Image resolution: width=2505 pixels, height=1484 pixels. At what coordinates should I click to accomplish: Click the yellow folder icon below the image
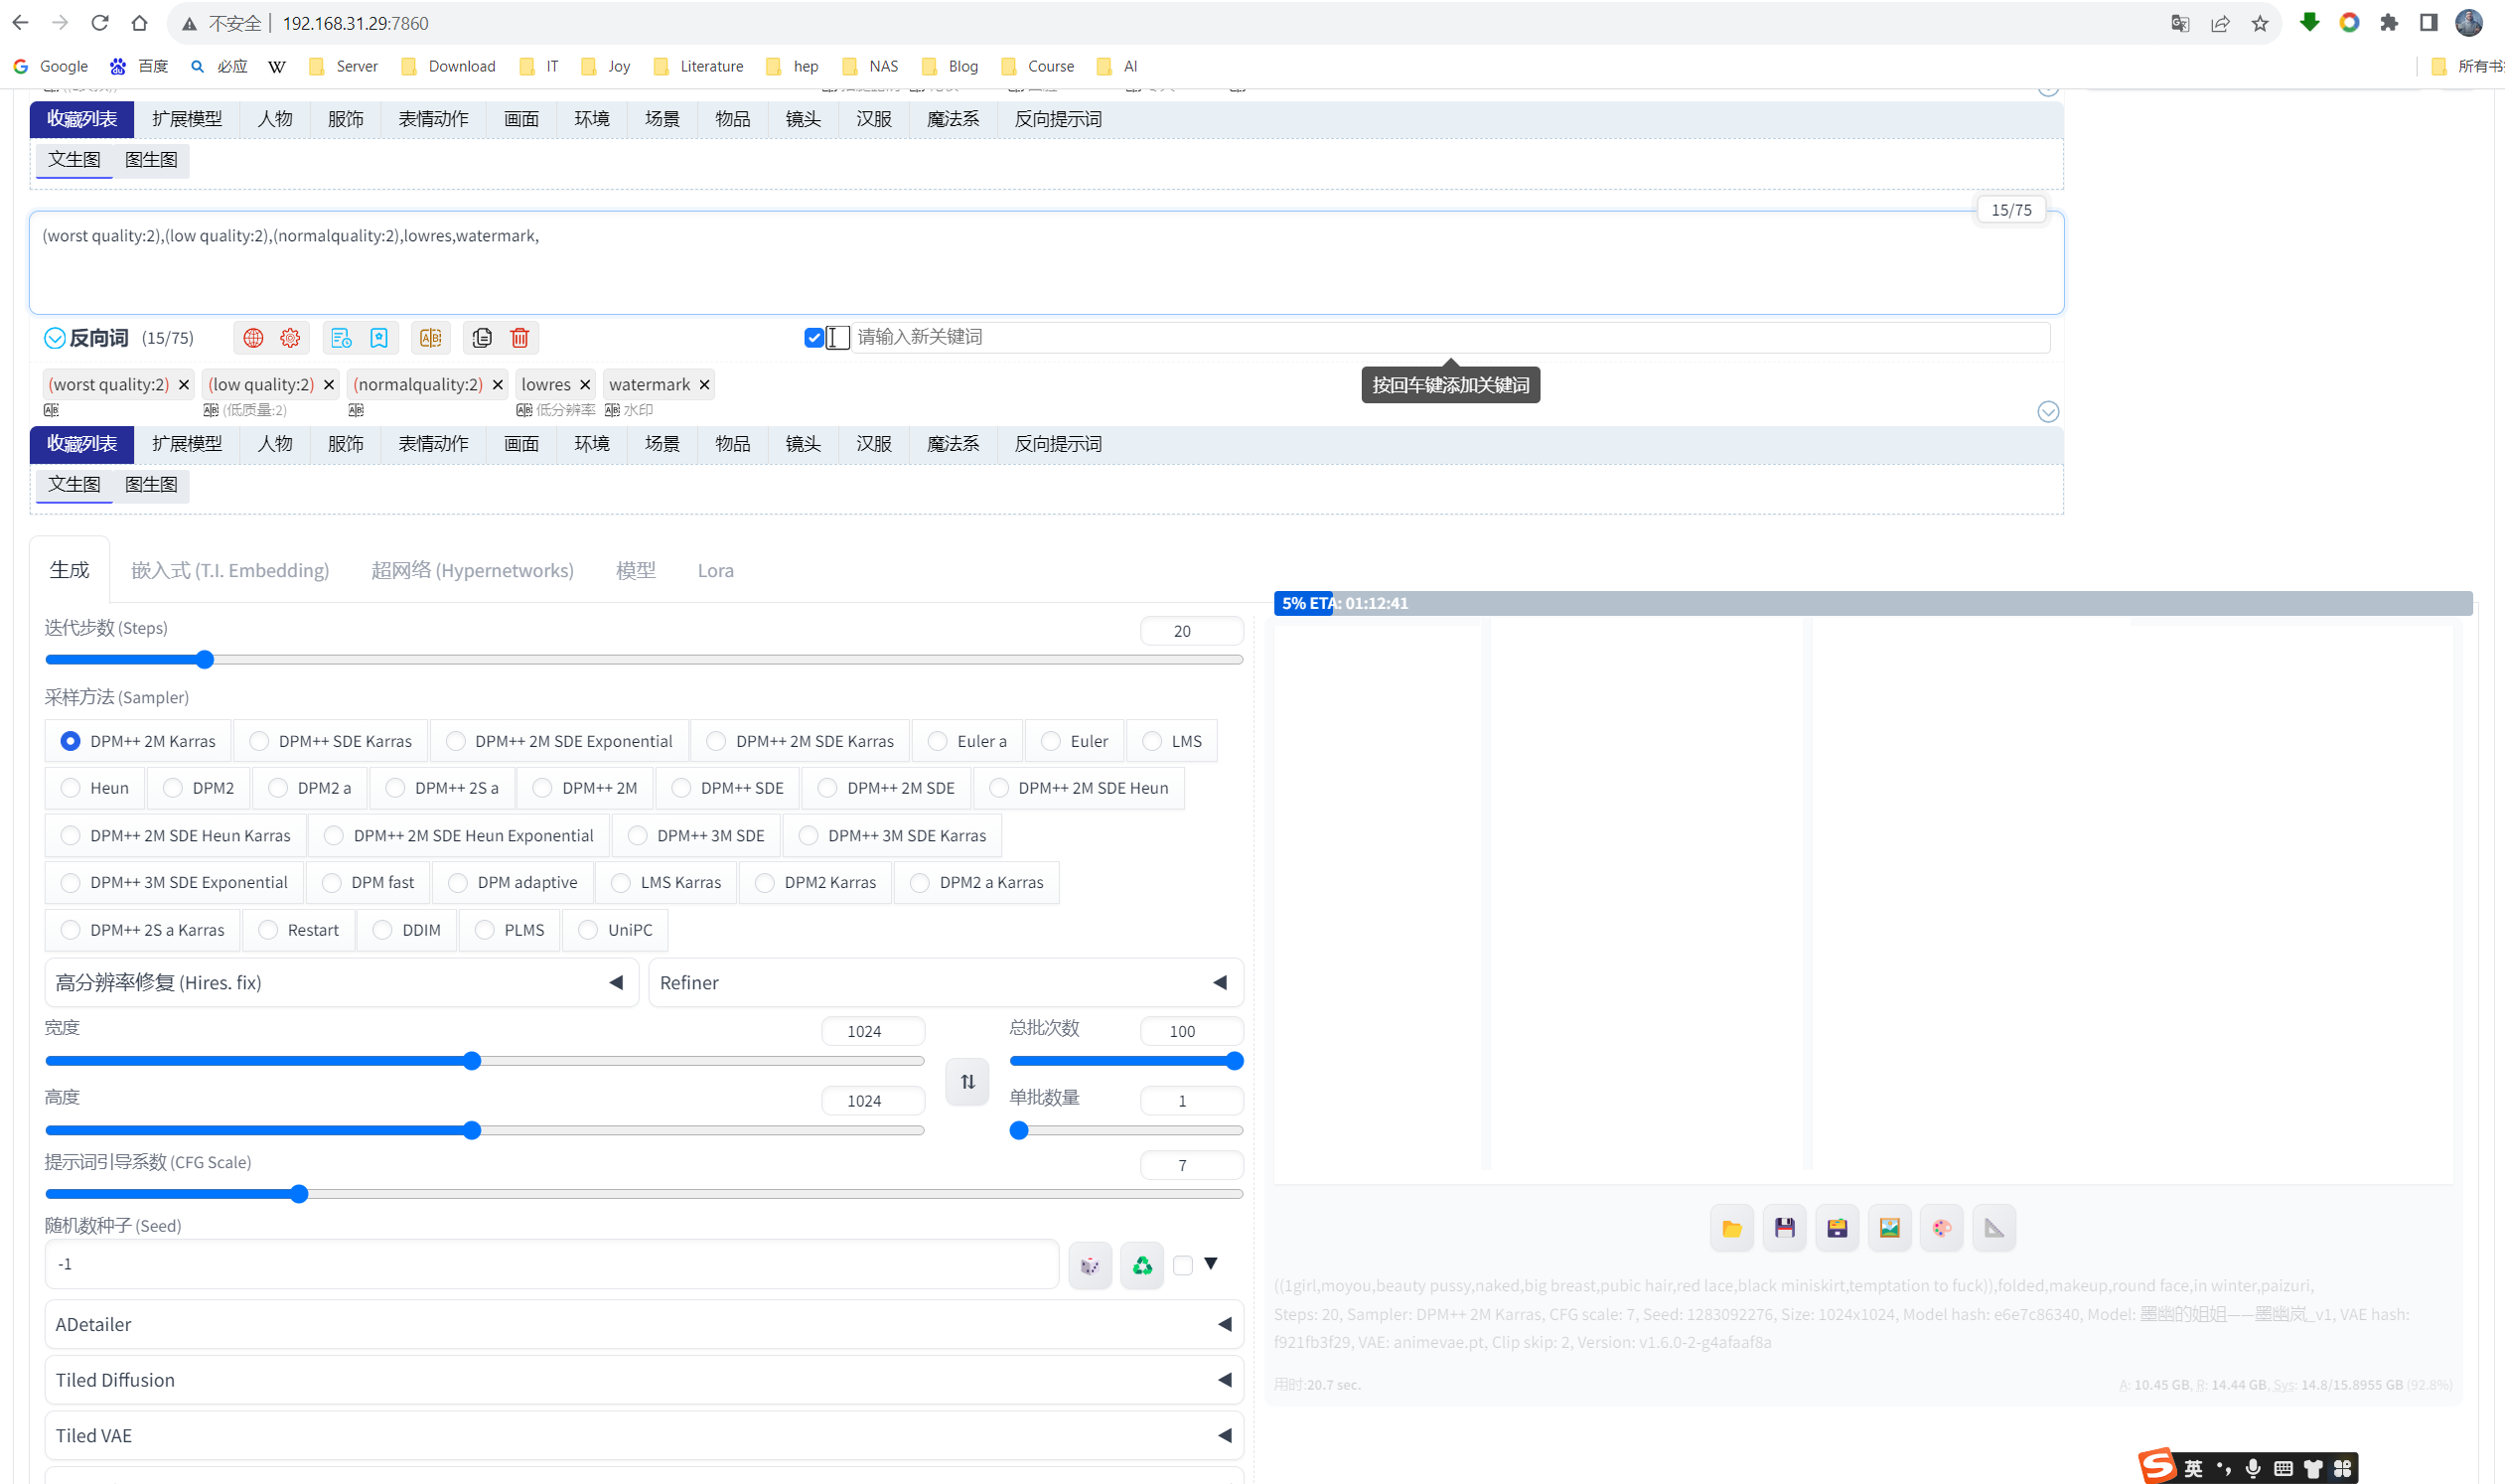(1732, 1228)
